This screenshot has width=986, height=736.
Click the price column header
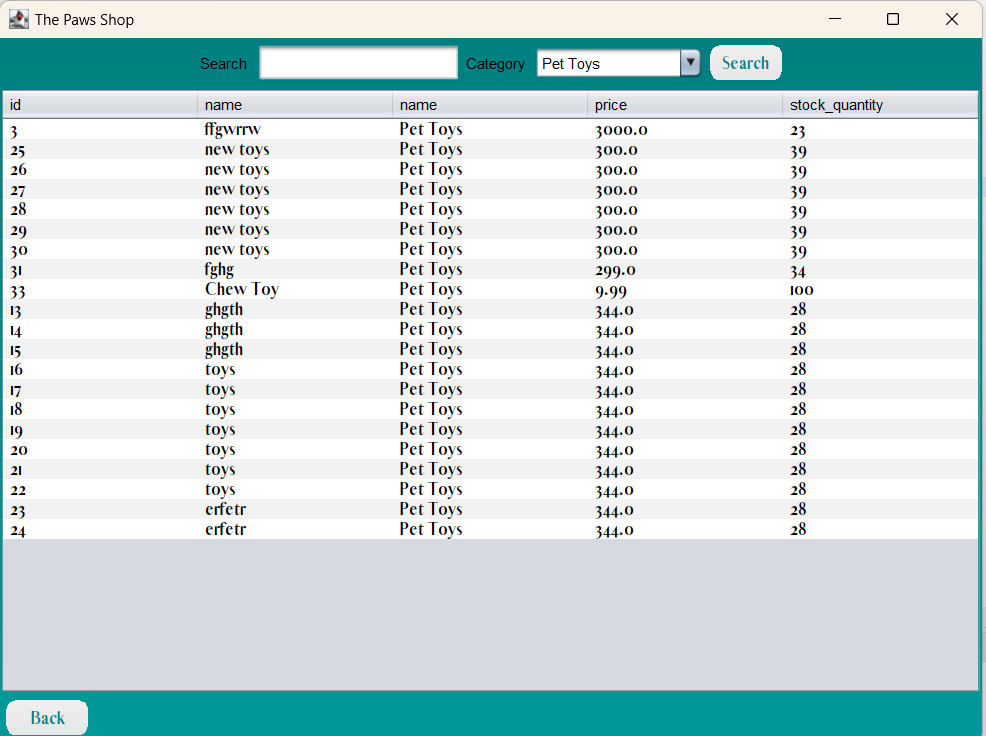click(x=683, y=104)
